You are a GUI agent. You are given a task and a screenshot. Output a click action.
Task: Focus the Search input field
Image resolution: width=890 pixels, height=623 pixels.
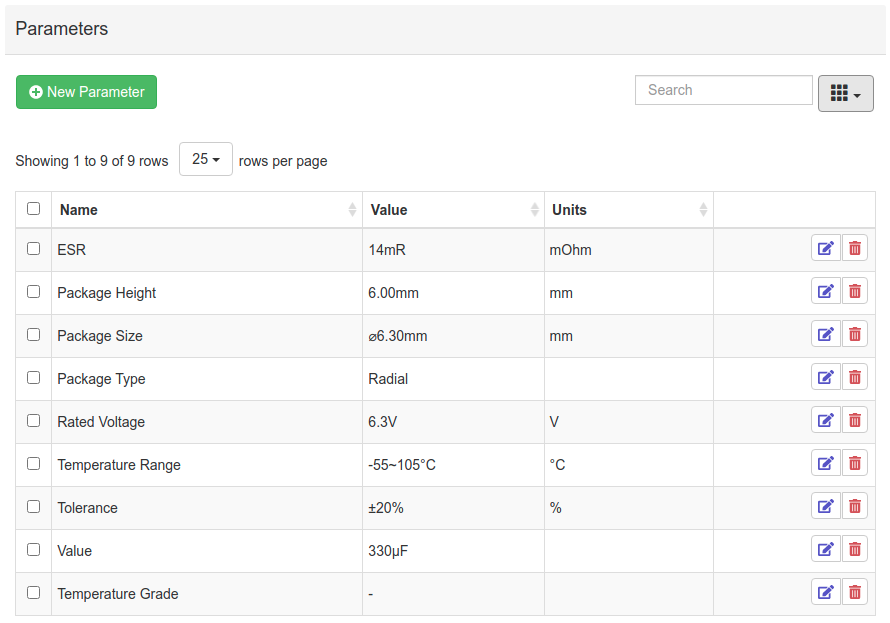click(723, 90)
